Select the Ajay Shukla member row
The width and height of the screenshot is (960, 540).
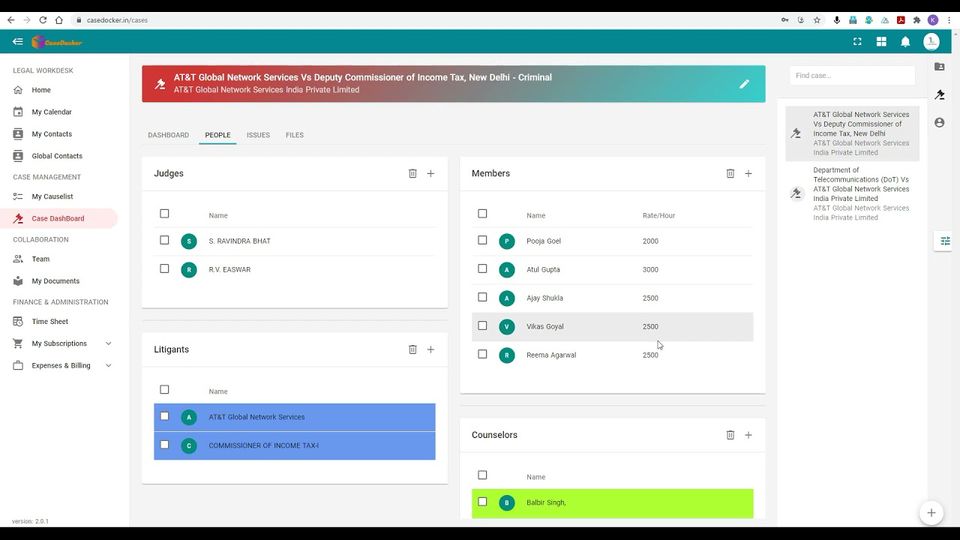coord(612,298)
